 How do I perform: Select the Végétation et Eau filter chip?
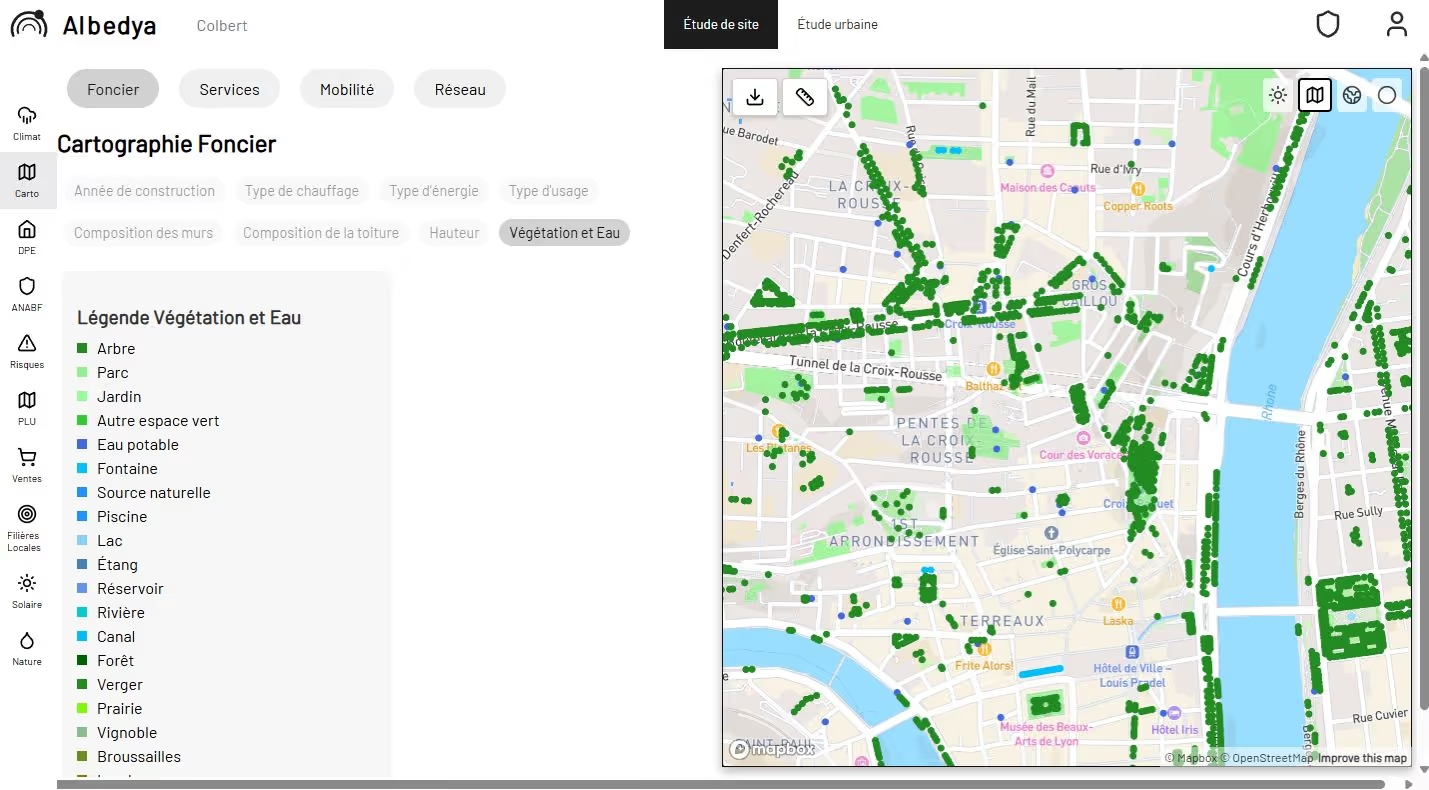coord(564,233)
